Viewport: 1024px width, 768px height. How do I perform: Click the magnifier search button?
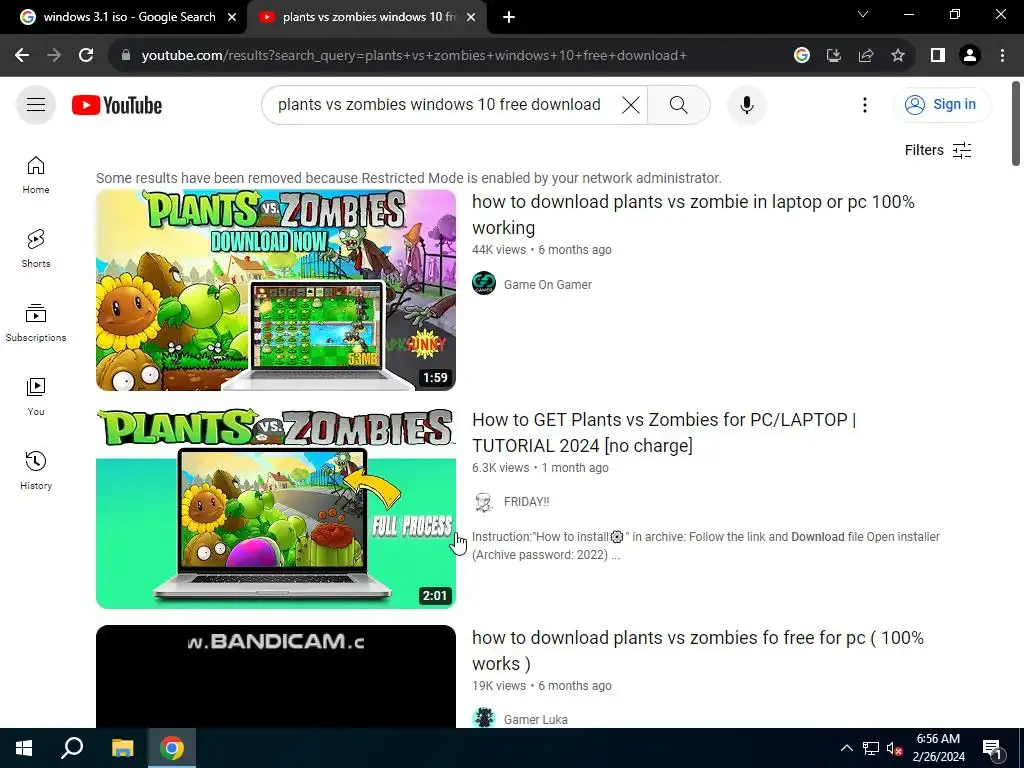point(679,104)
